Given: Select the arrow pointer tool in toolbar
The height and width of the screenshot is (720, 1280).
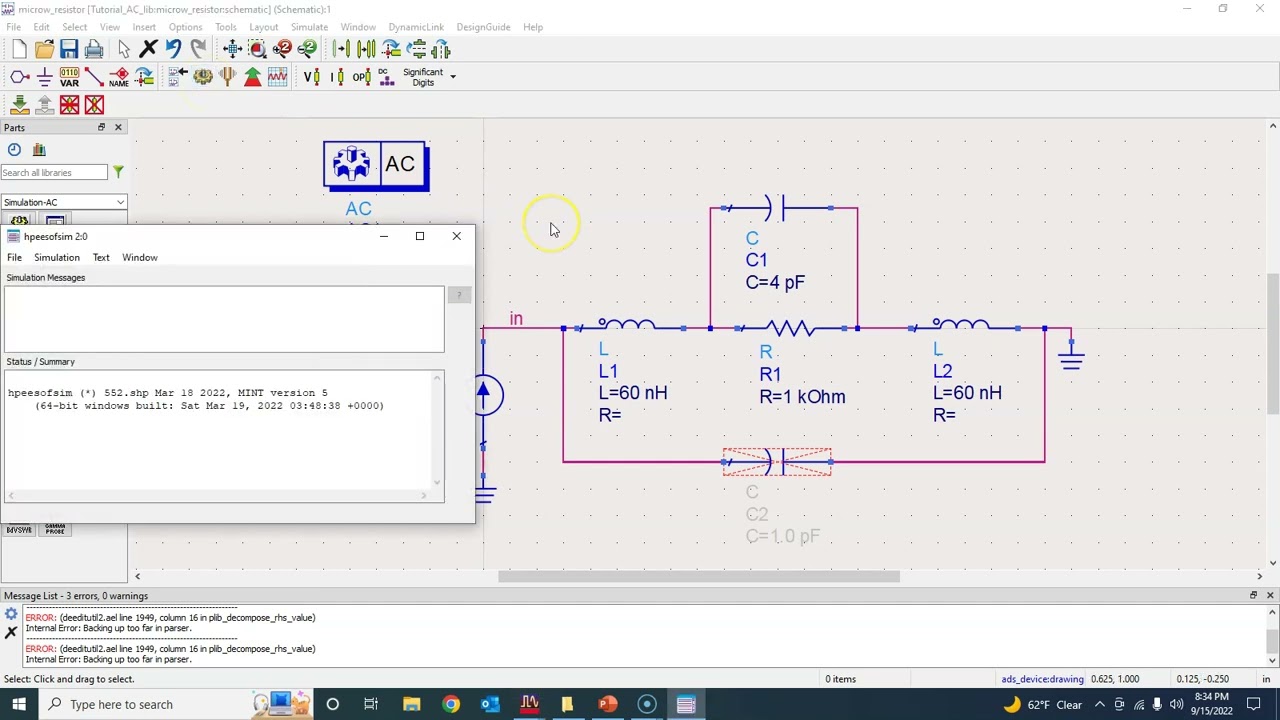Looking at the screenshot, I should (x=123, y=49).
